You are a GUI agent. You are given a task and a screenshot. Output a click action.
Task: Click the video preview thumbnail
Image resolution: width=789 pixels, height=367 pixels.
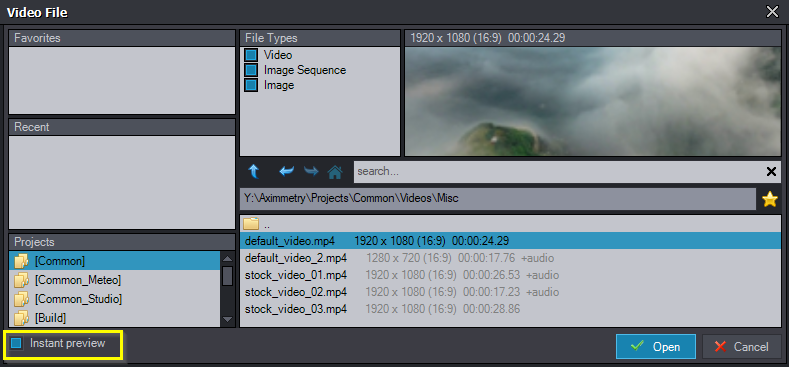tap(593, 101)
